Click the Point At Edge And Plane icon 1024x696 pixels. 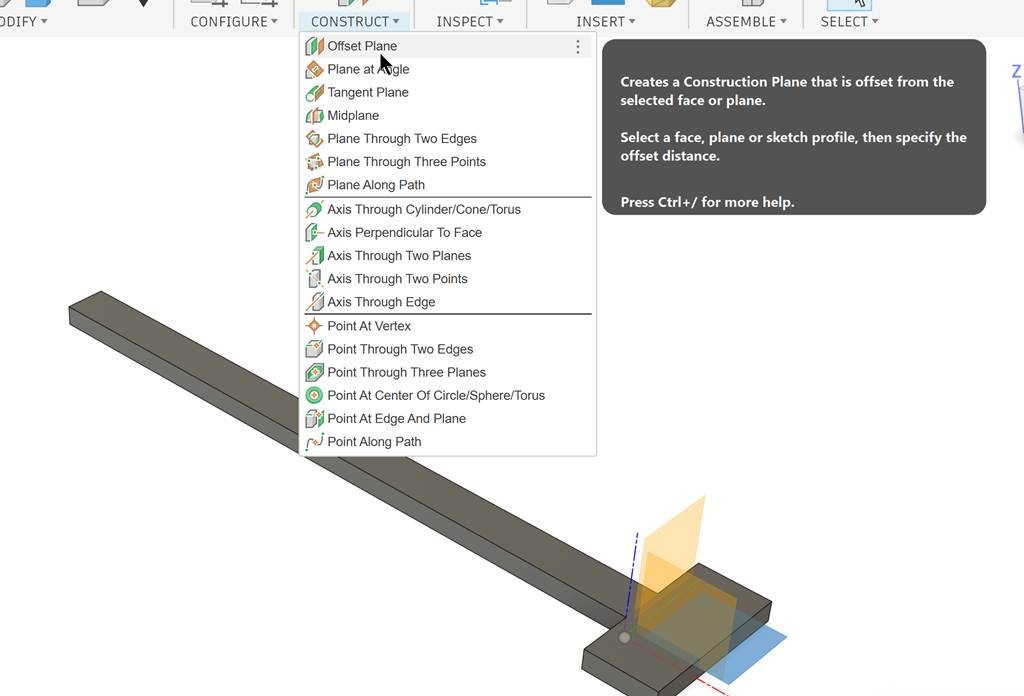tap(314, 419)
